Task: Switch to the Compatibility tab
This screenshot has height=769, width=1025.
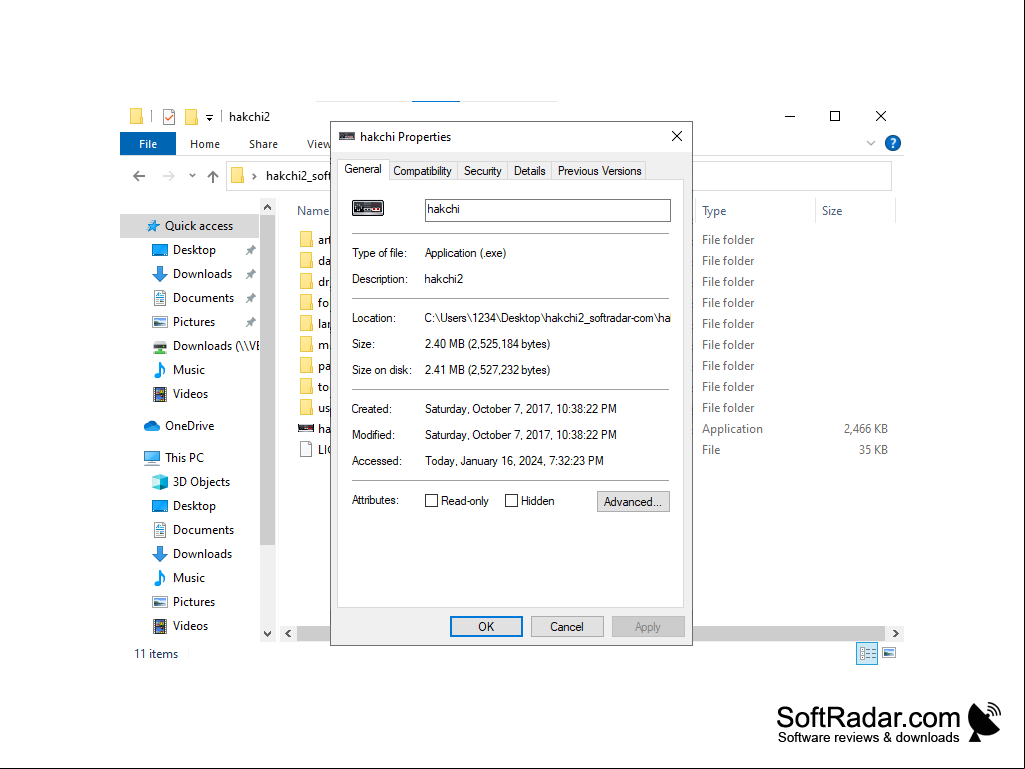Action: [x=422, y=171]
